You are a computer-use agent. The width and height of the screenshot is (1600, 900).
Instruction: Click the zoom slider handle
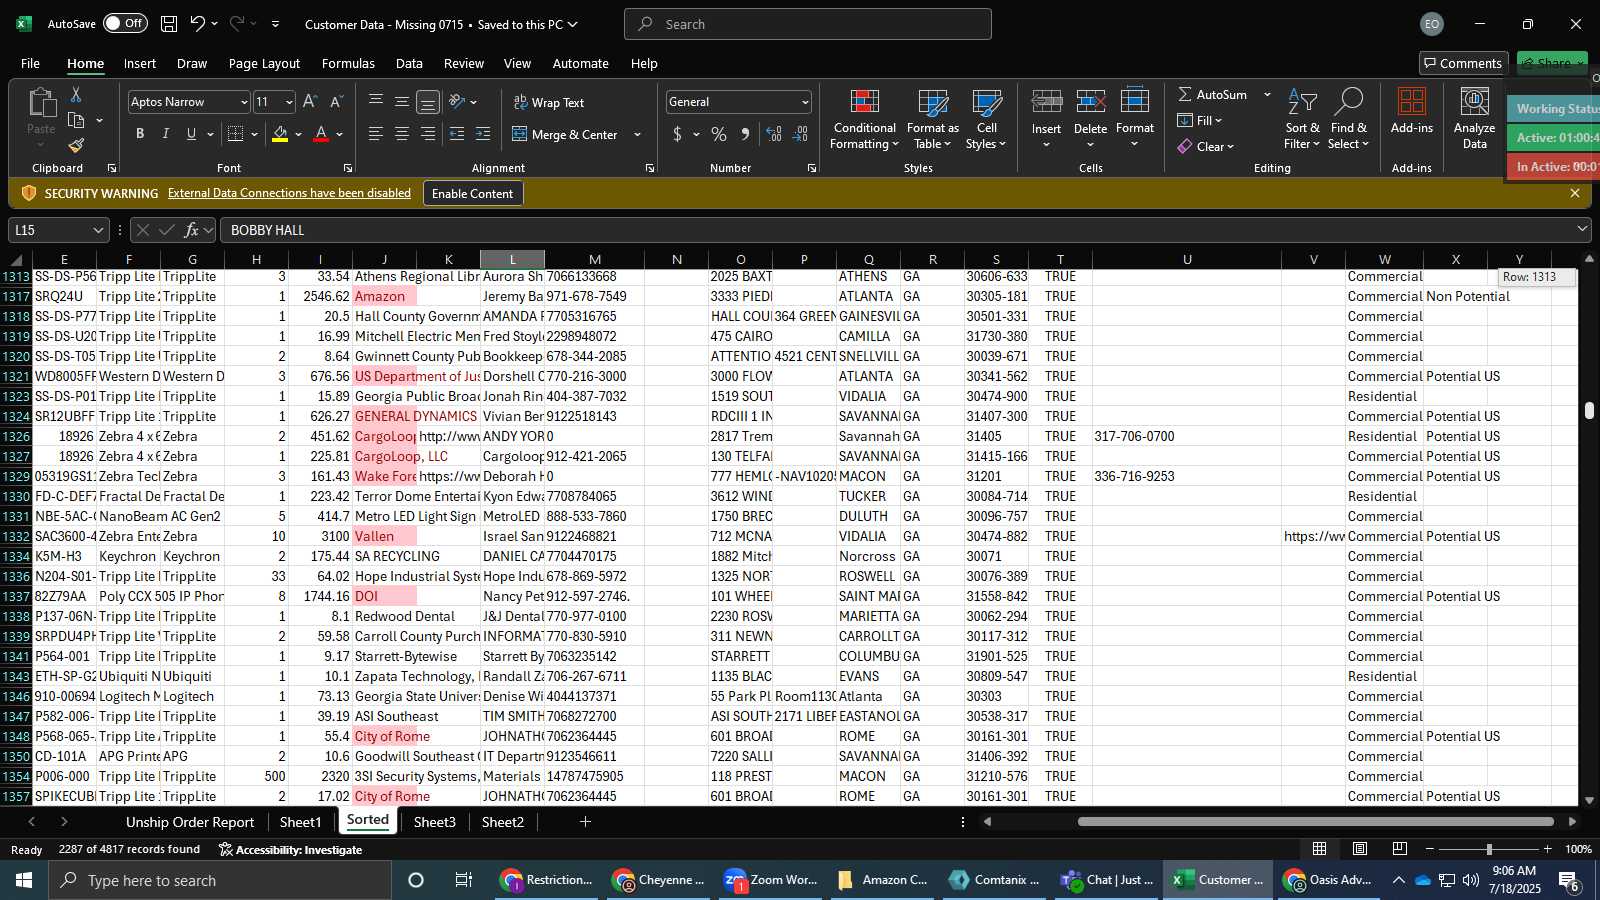pos(1489,849)
